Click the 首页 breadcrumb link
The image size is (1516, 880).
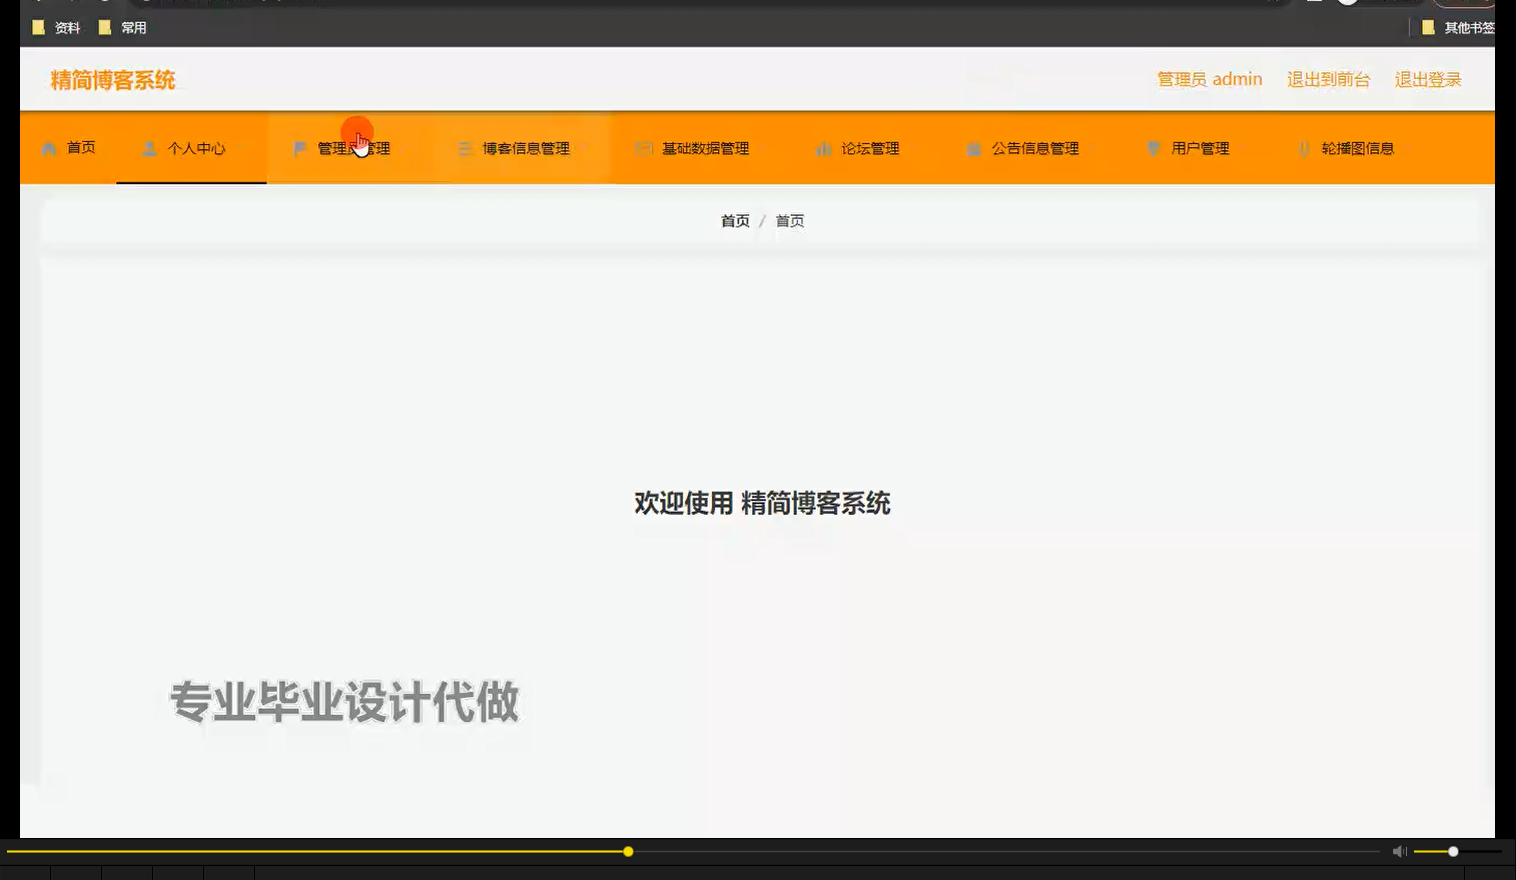[x=733, y=220]
